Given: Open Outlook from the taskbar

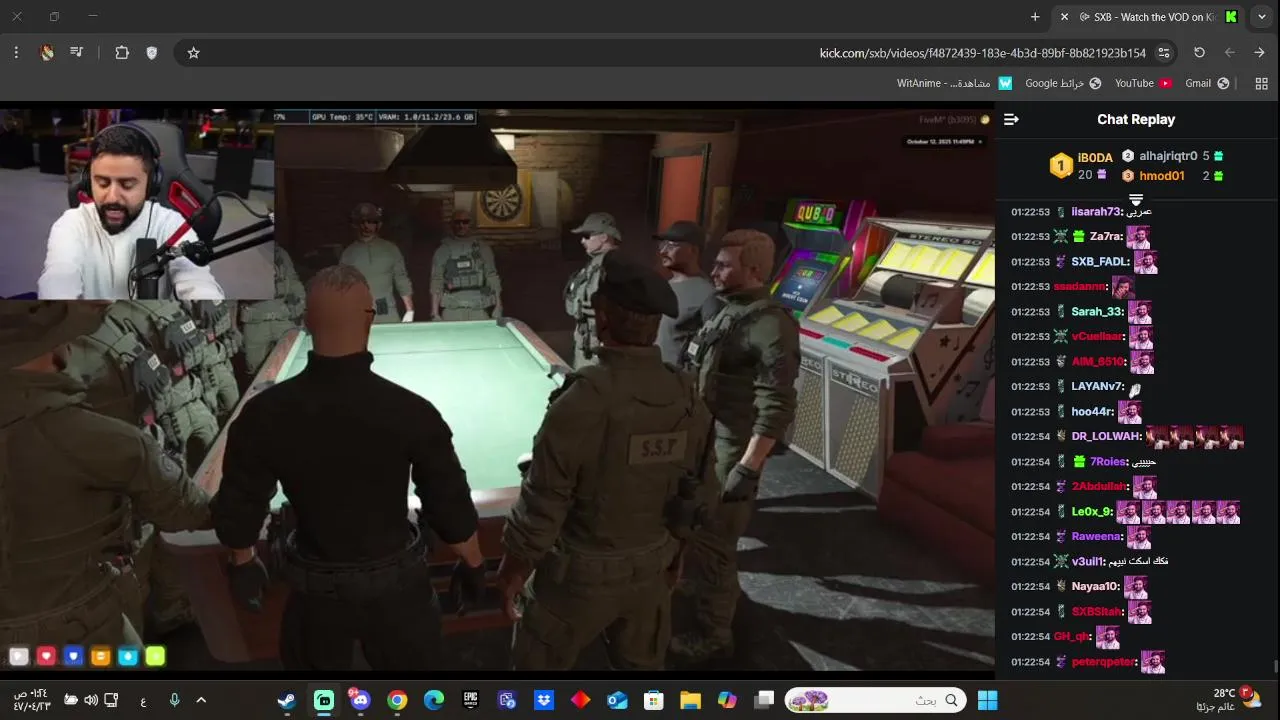Looking at the screenshot, I should click(617, 700).
